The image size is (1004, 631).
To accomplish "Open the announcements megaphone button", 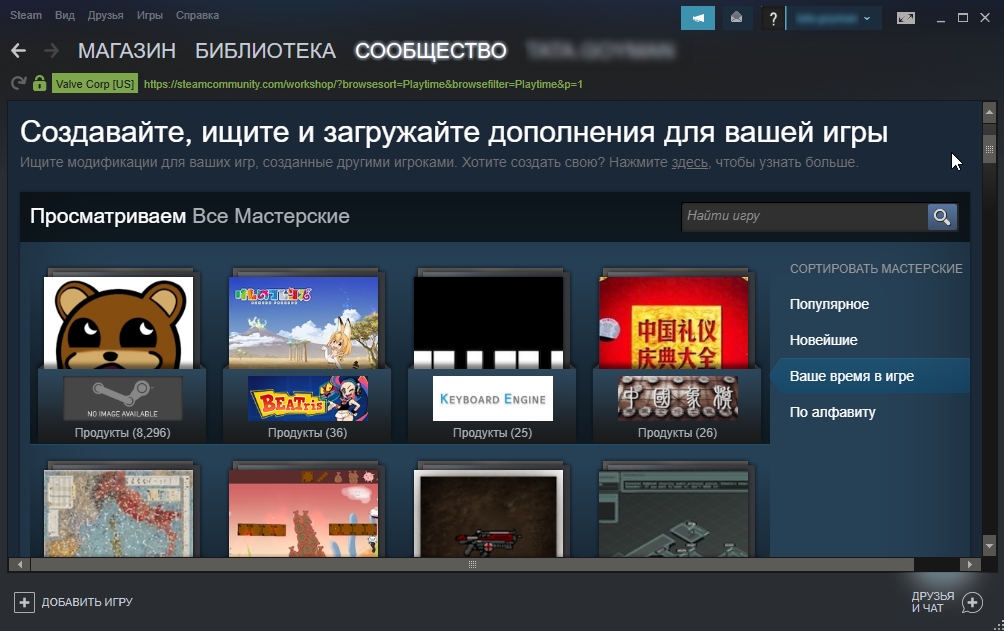I will coord(697,18).
